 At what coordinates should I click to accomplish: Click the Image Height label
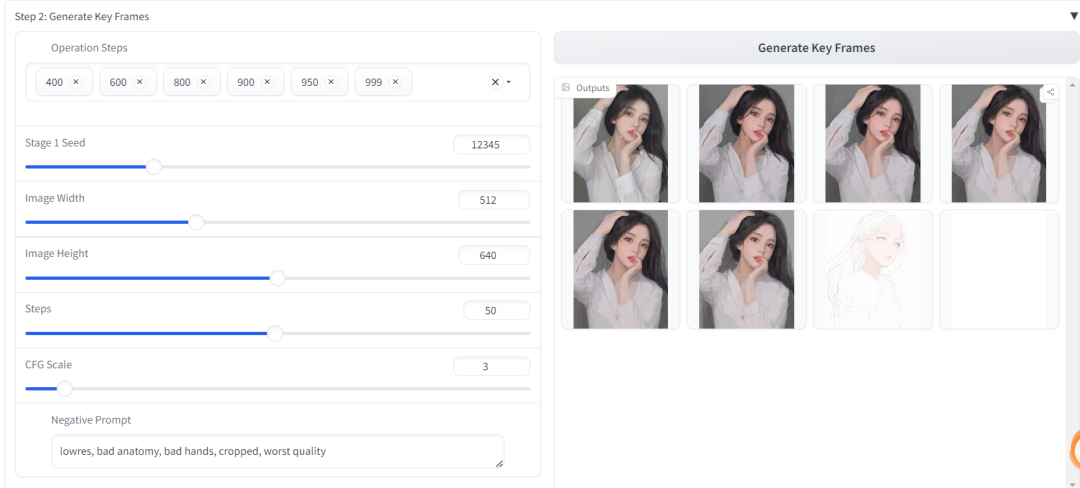click(x=56, y=253)
